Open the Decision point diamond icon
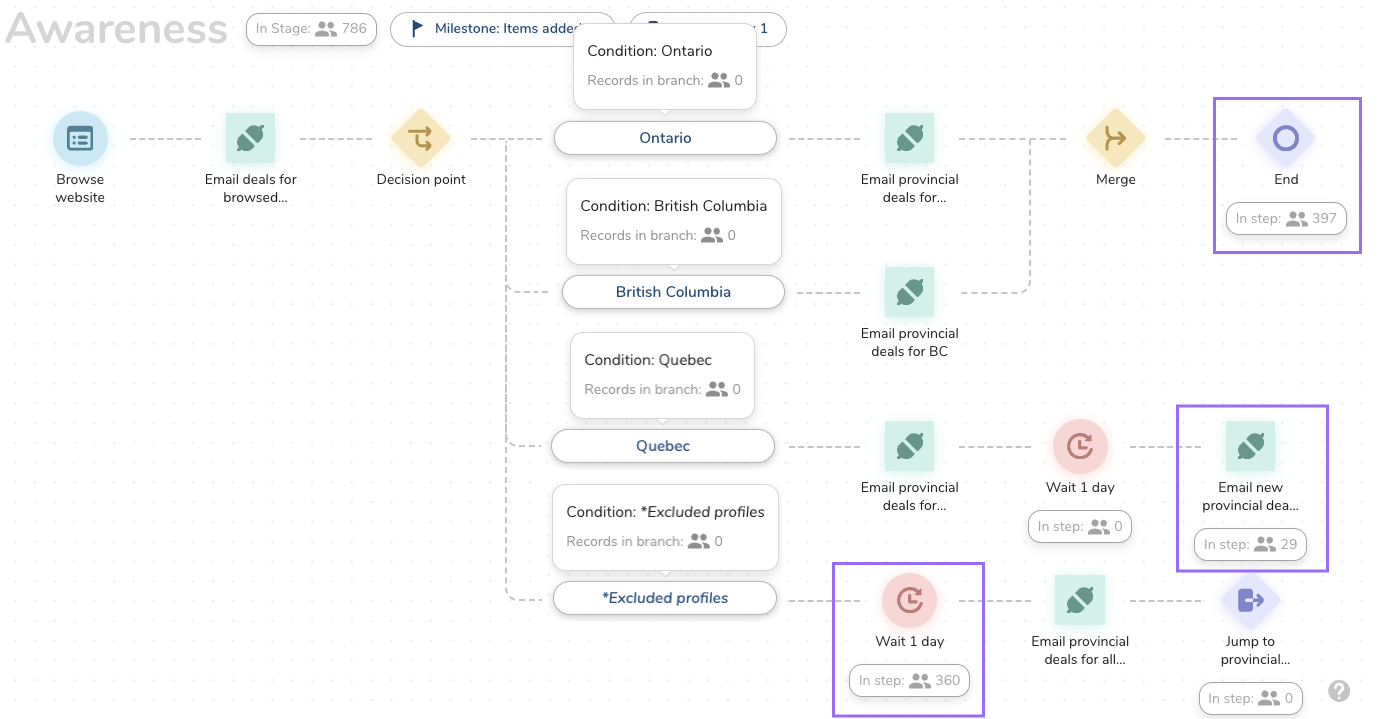The width and height of the screenshot is (1379, 719). [x=421, y=138]
